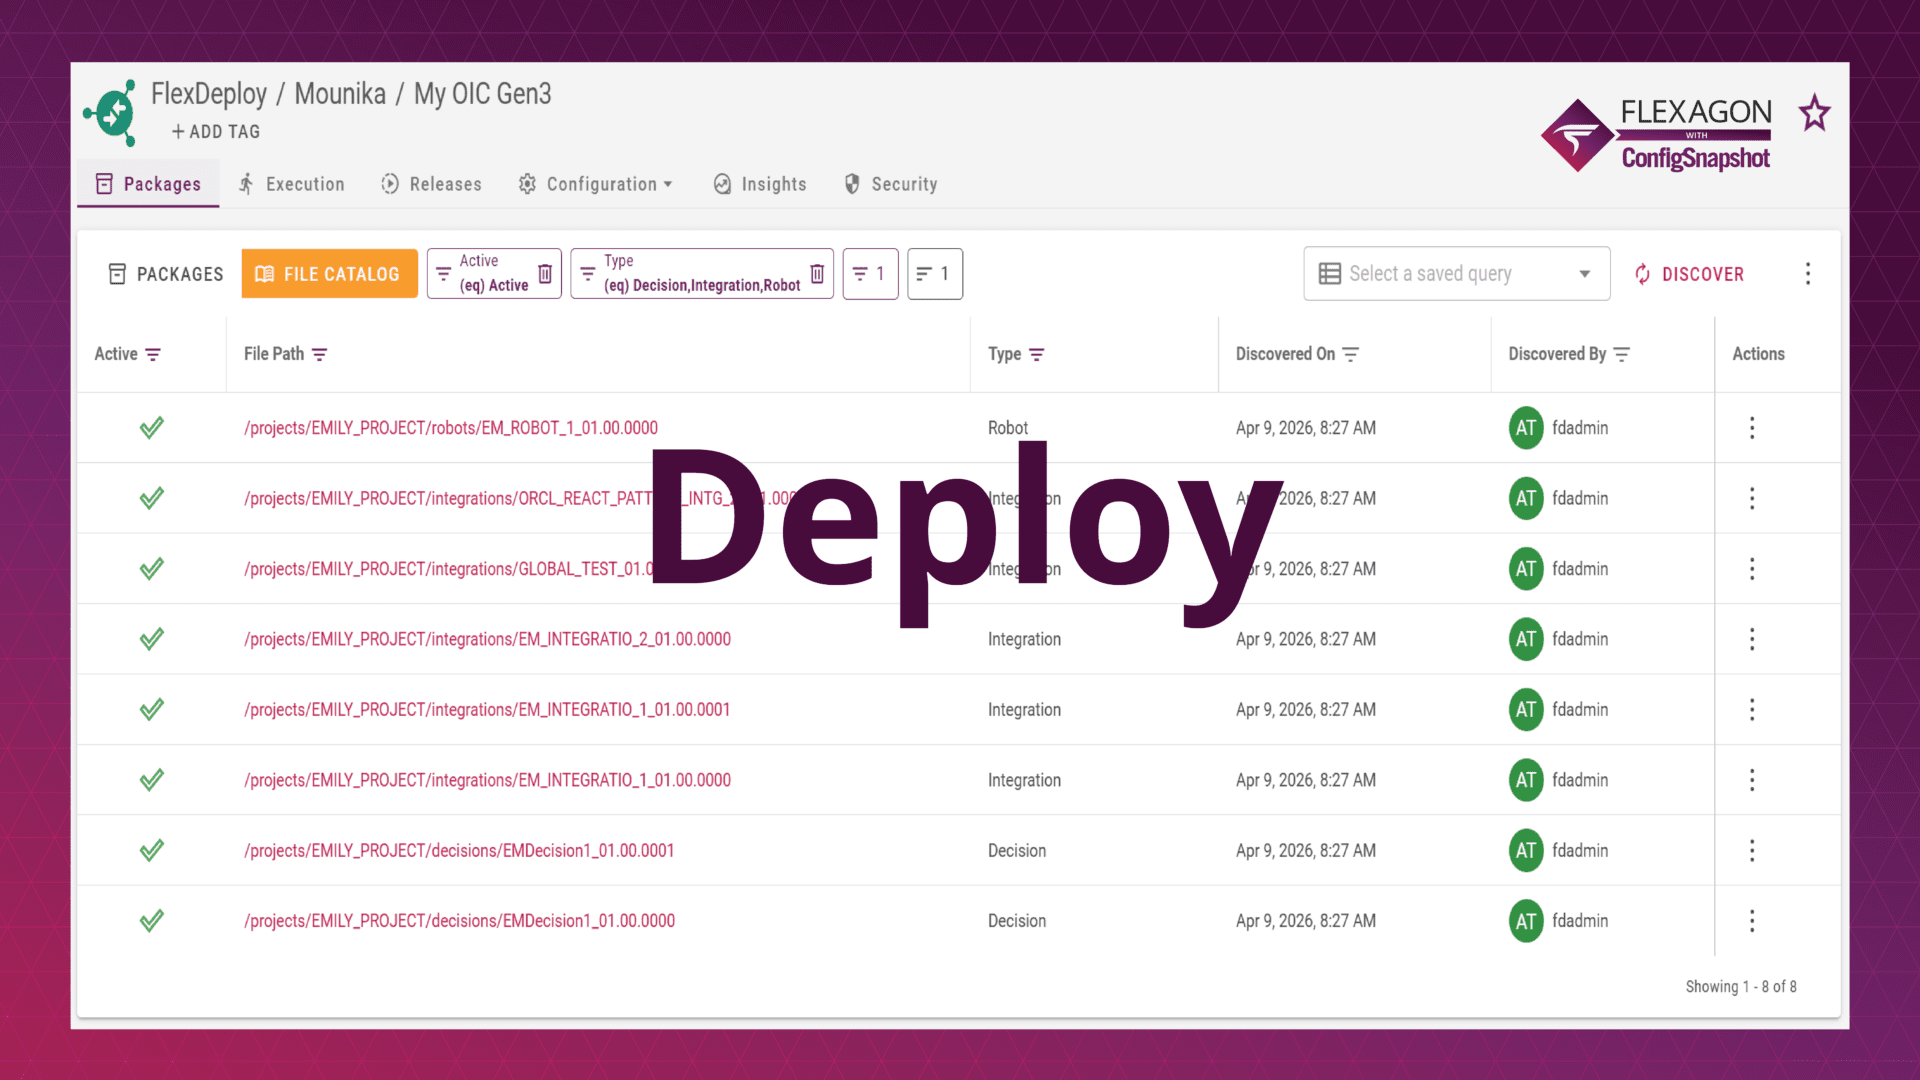Favorite this project with the star icon
The image size is (1920, 1080).
pos(1814,113)
